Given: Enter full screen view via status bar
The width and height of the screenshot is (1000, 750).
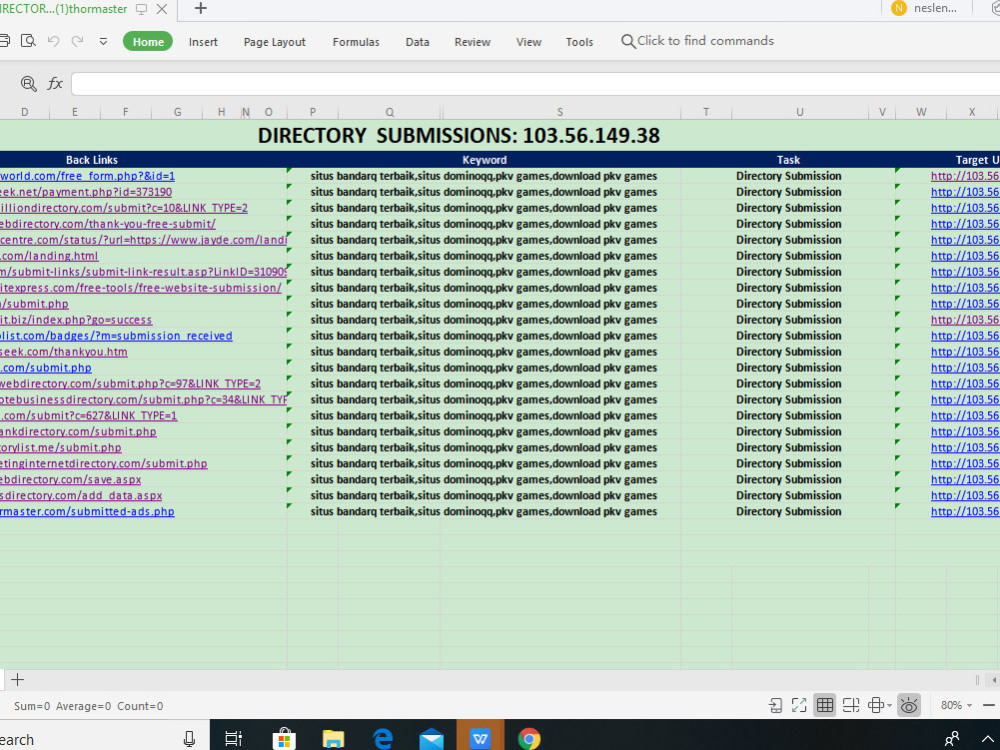Looking at the screenshot, I should [799, 705].
